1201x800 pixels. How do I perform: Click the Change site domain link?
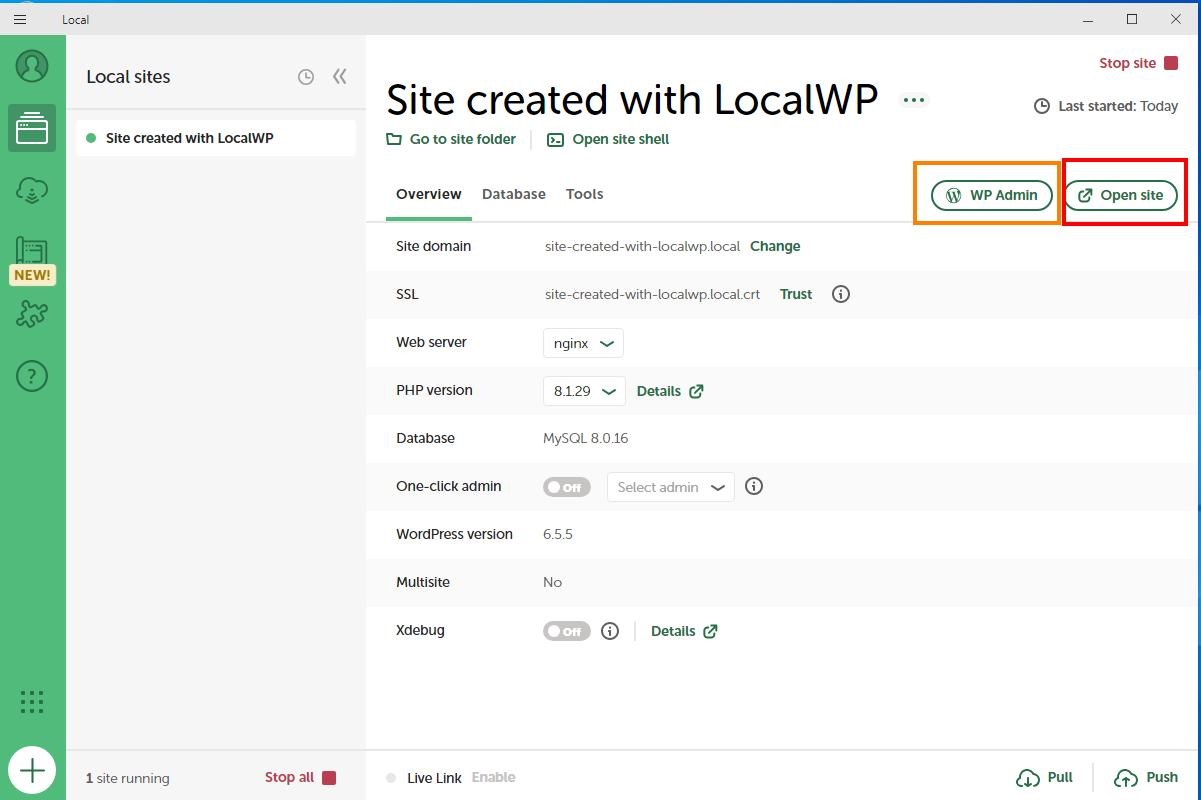(x=775, y=246)
